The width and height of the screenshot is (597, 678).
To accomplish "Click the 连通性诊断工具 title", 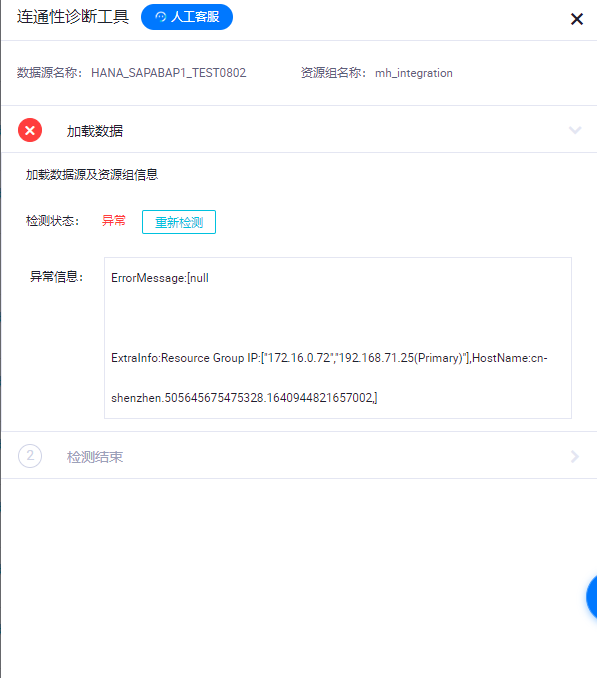I will 73,17.
